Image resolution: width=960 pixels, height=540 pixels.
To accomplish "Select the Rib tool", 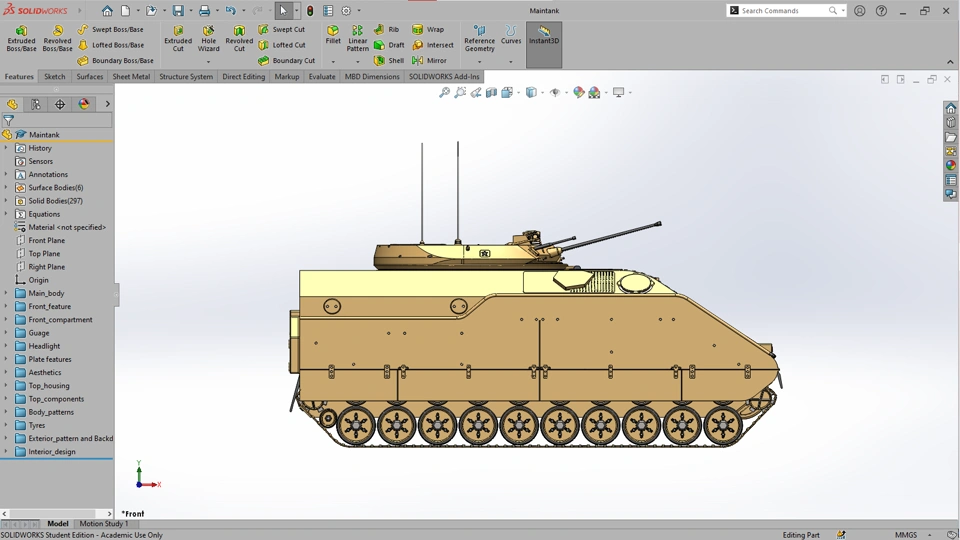I will [x=386, y=29].
